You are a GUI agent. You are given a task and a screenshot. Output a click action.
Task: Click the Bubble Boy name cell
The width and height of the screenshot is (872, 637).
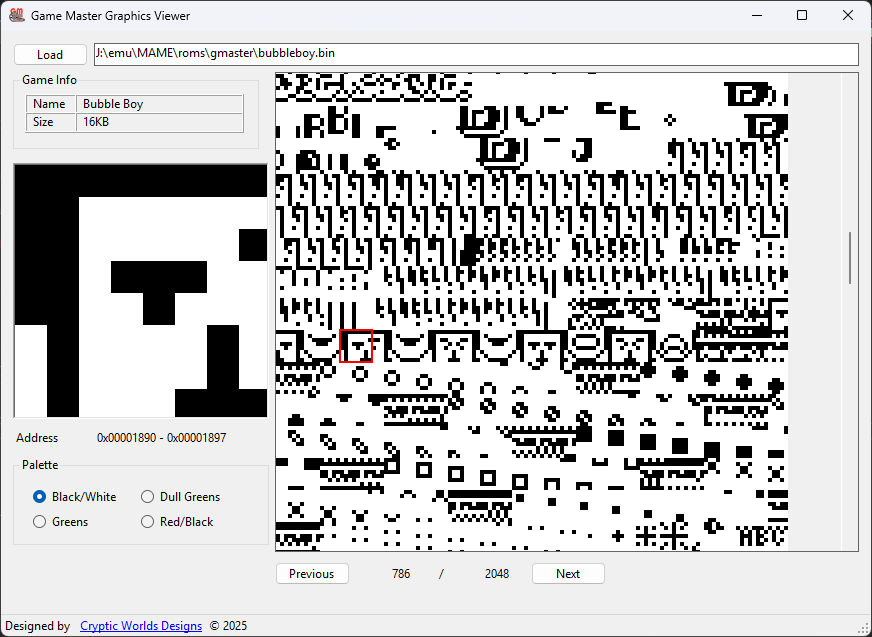tap(160, 104)
